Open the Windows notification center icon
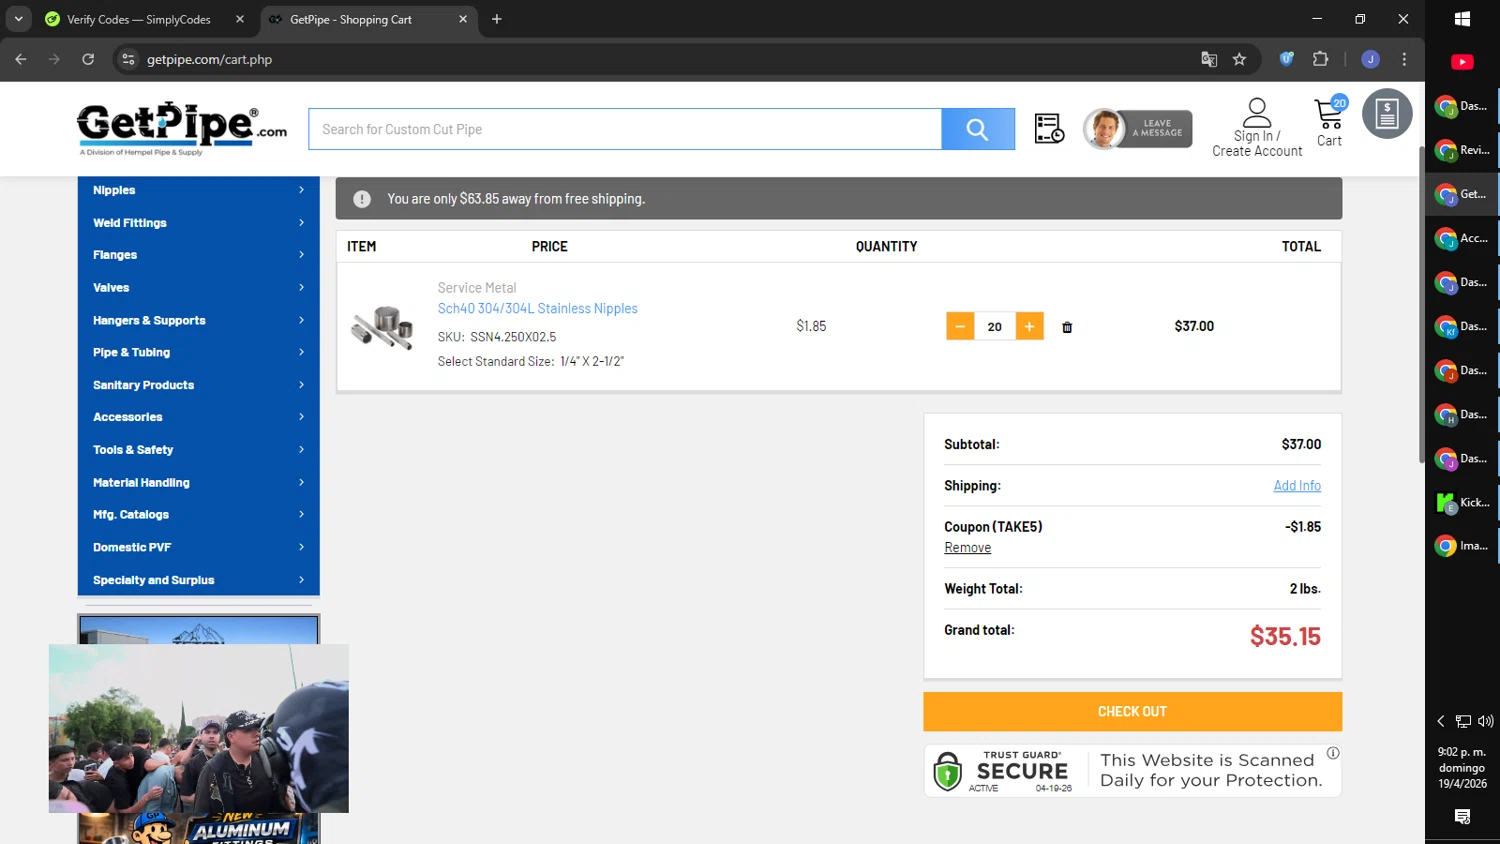The height and width of the screenshot is (844, 1500). (x=1462, y=817)
